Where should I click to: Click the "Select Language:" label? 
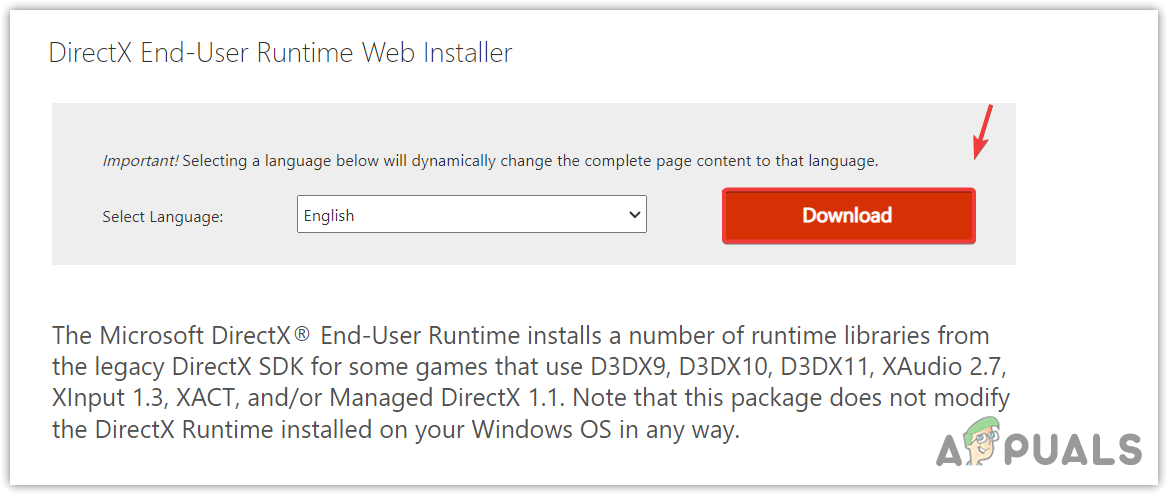point(163,216)
